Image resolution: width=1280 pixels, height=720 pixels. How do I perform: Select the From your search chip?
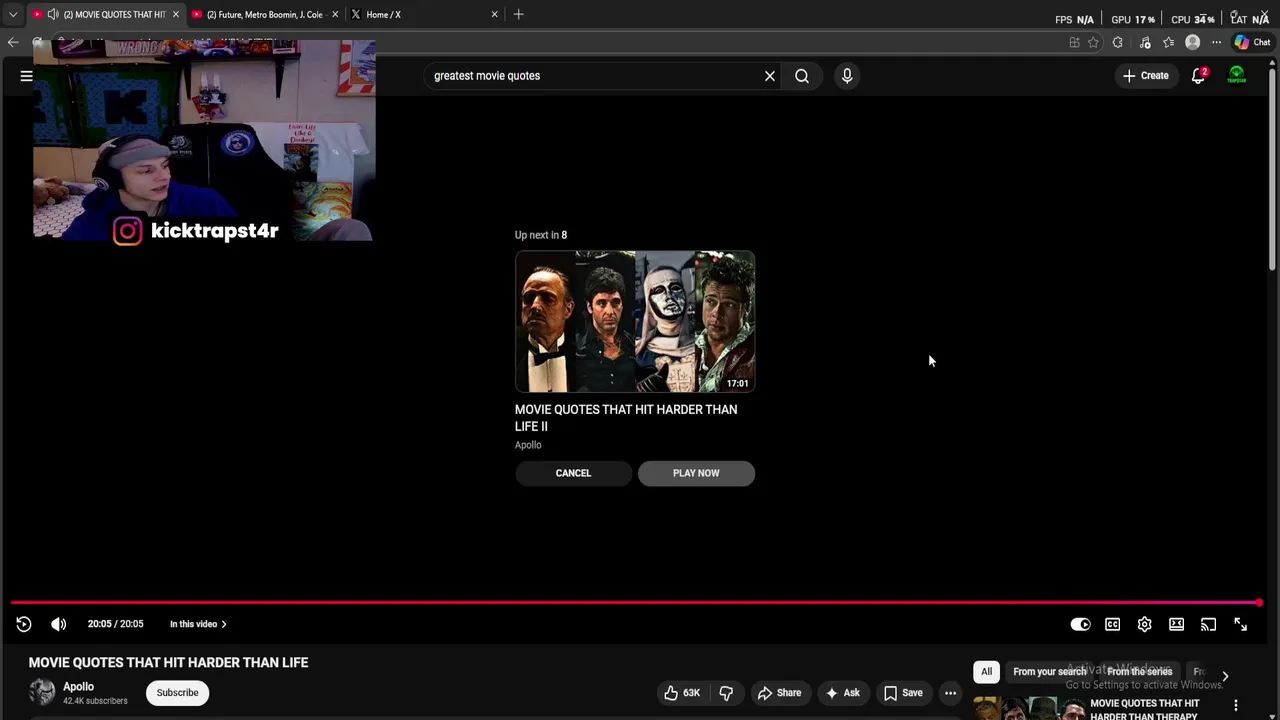click(1049, 672)
